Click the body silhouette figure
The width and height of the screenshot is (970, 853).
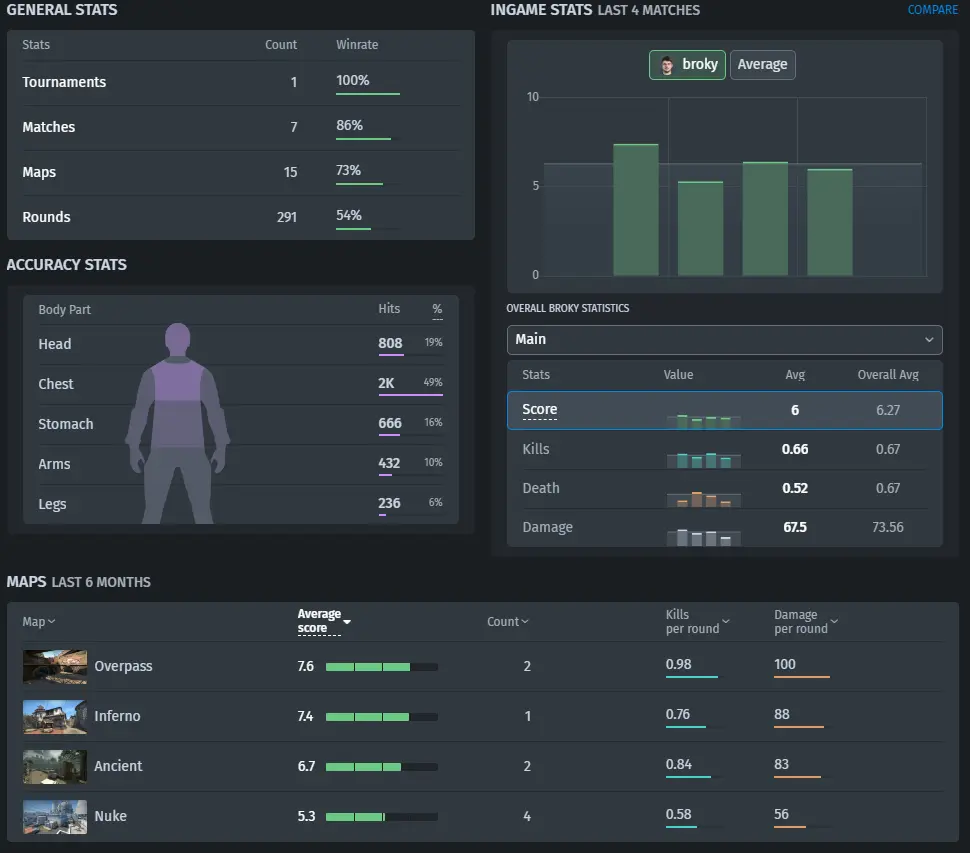(x=178, y=423)
